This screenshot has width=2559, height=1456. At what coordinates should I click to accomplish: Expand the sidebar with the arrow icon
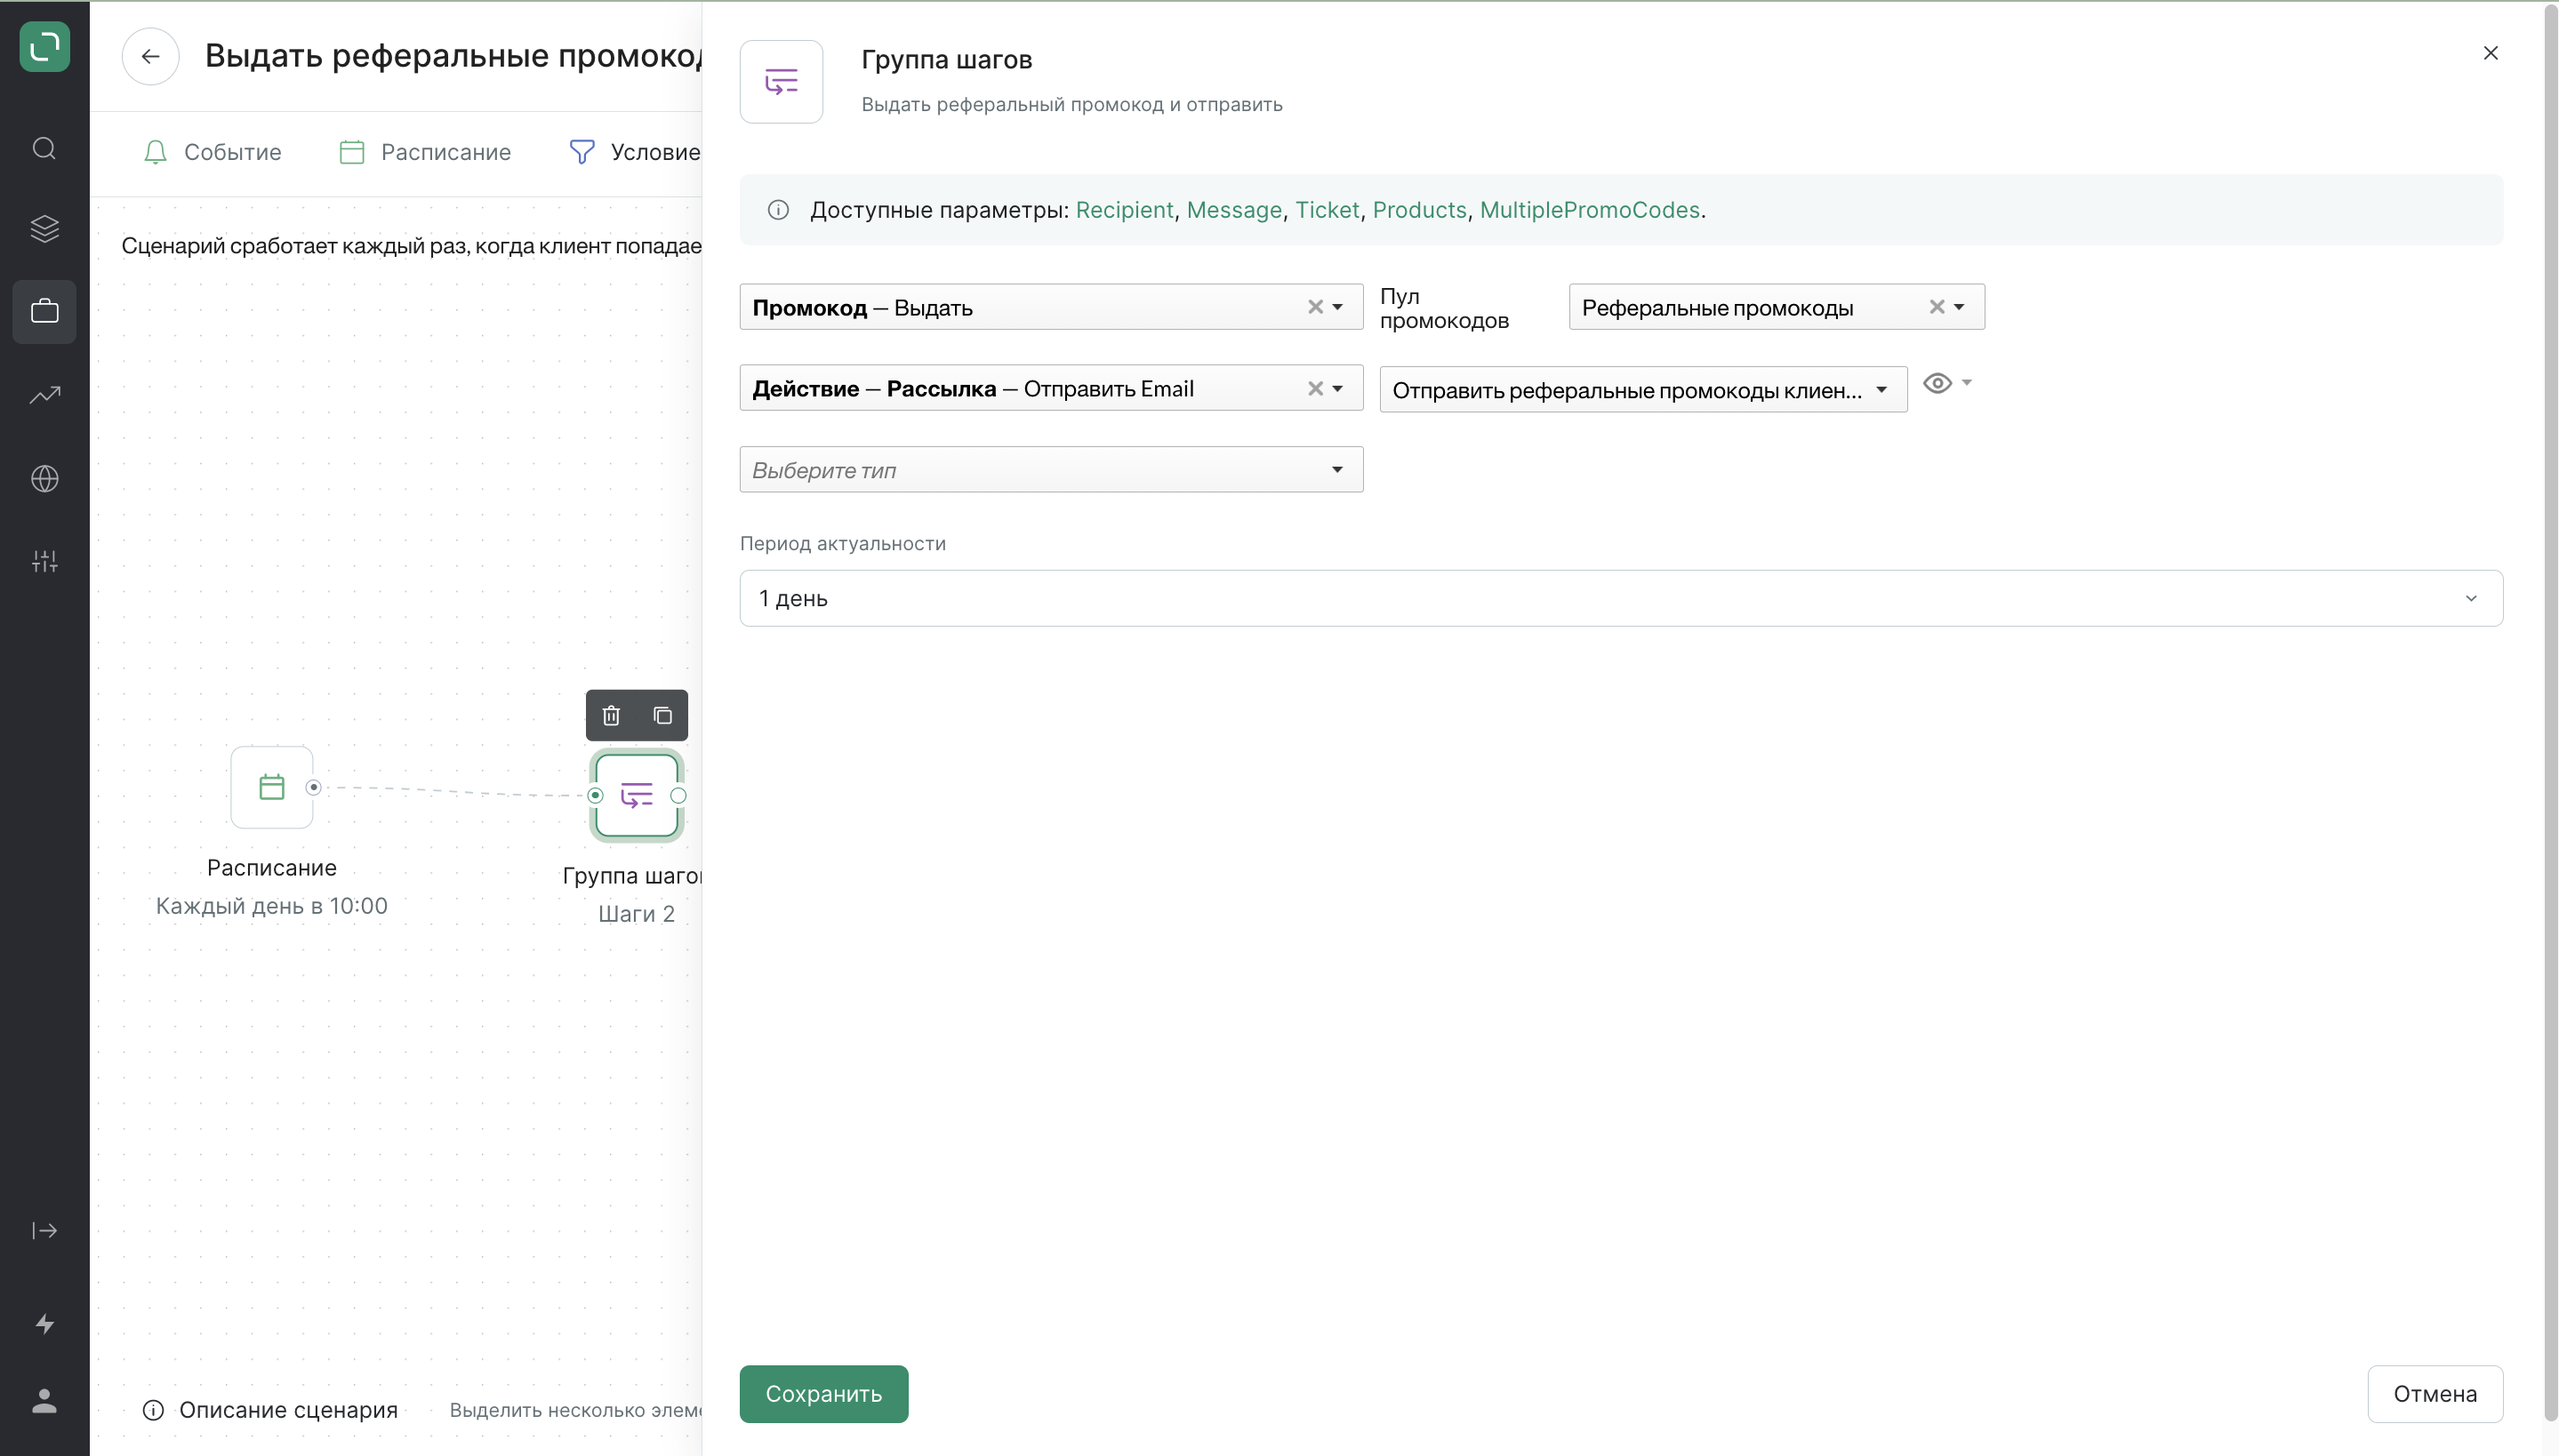point(44,1230)
